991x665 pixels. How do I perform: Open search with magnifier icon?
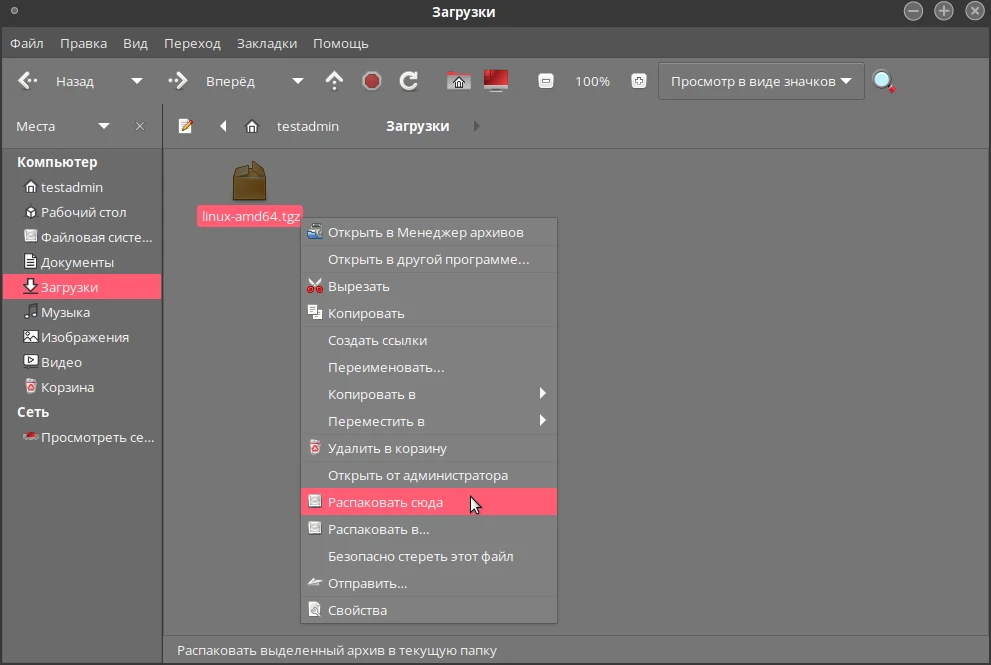(884, 81)
